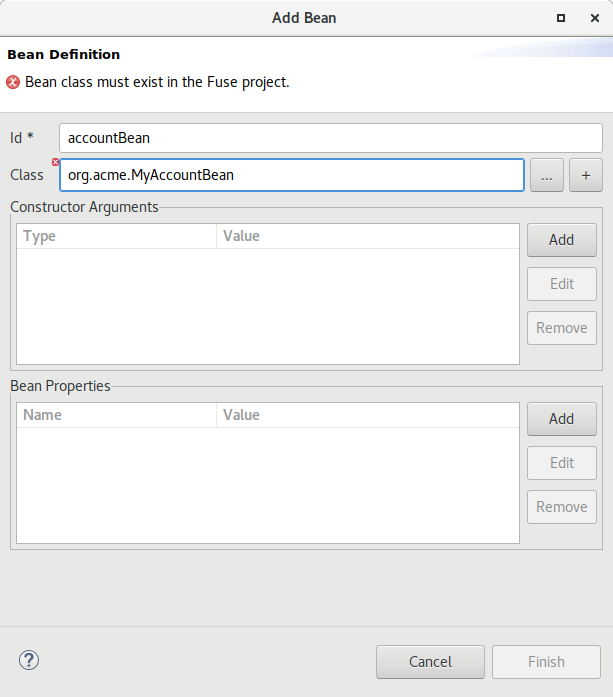Open the help question mark icon
Image resolution: width=613 pixels, height=697 pixels.
click(x=28, y=660)
